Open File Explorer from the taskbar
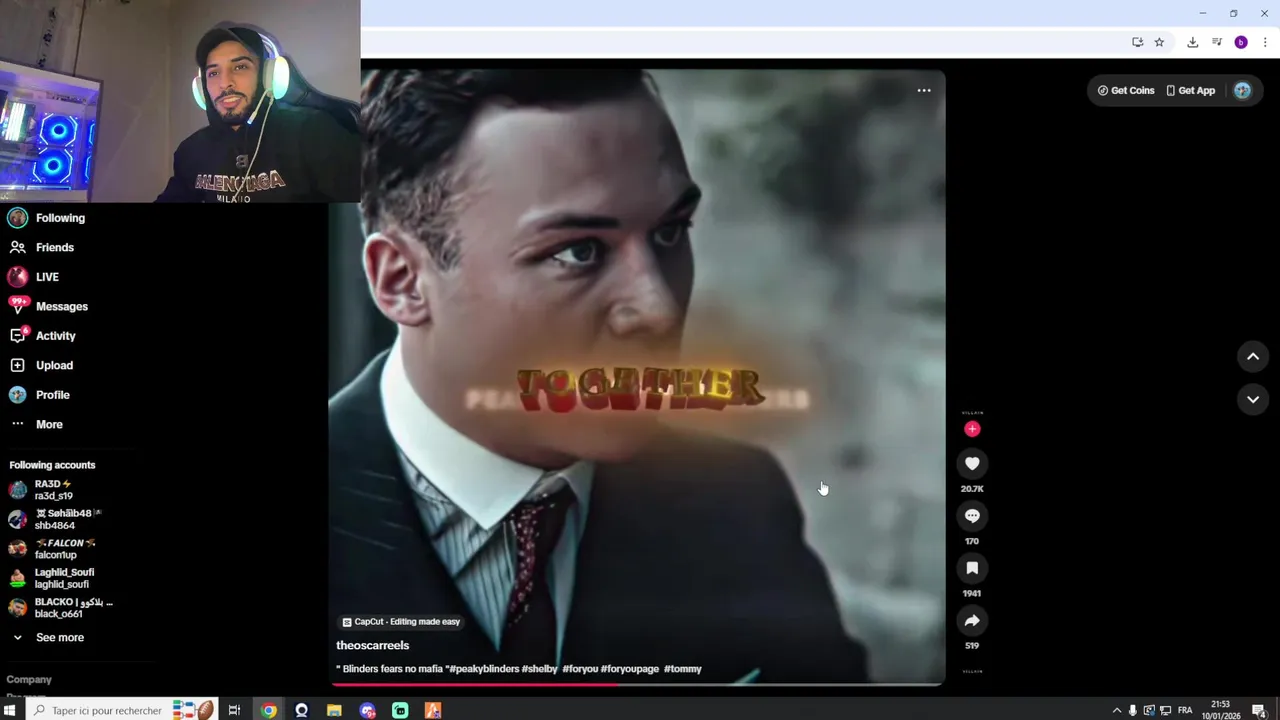The height and width of the screenshot is (720, 1280). coord(334,711)
